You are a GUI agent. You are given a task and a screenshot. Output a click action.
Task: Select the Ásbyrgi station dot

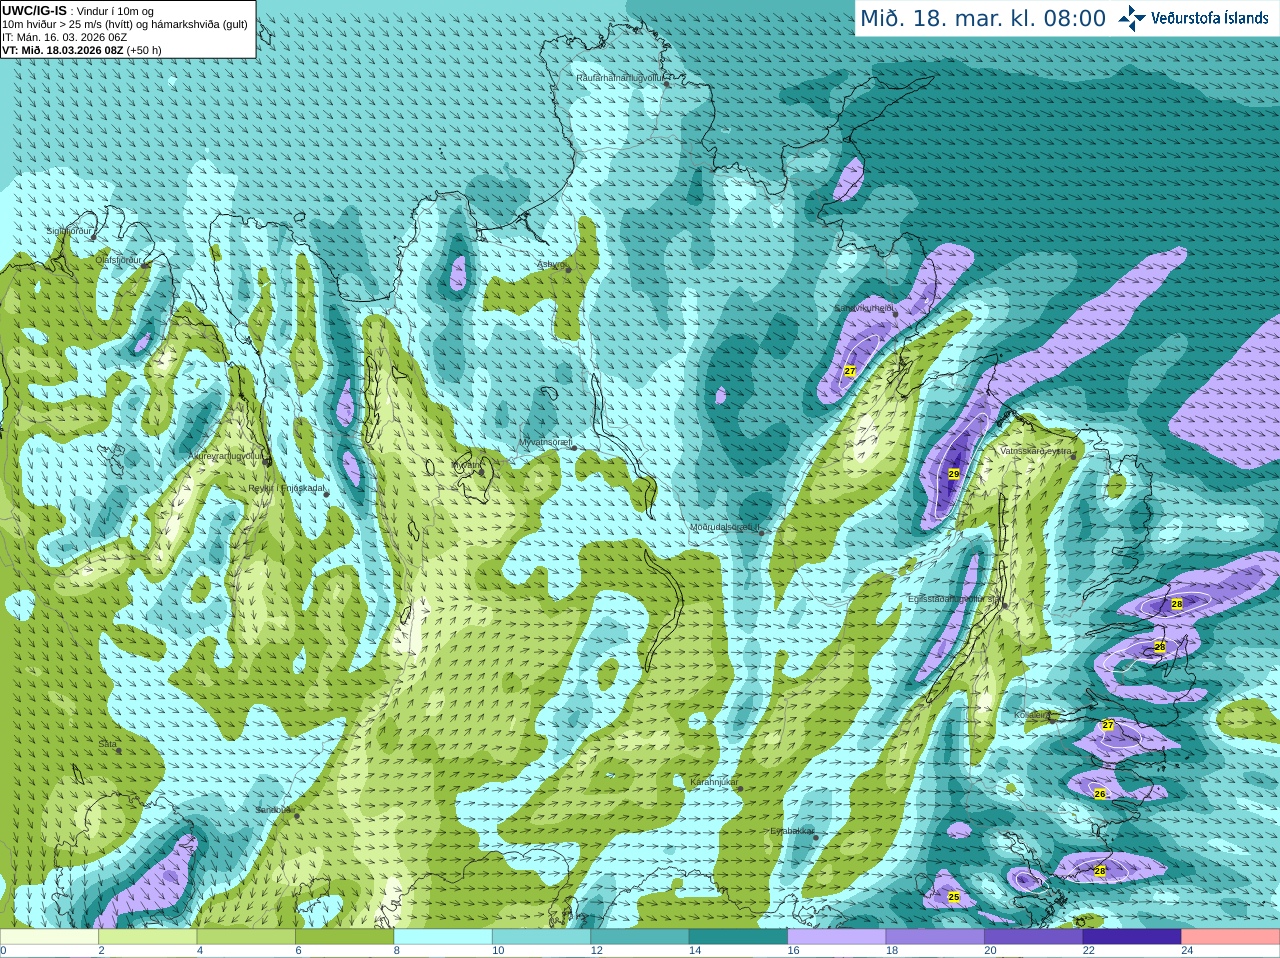567,268
